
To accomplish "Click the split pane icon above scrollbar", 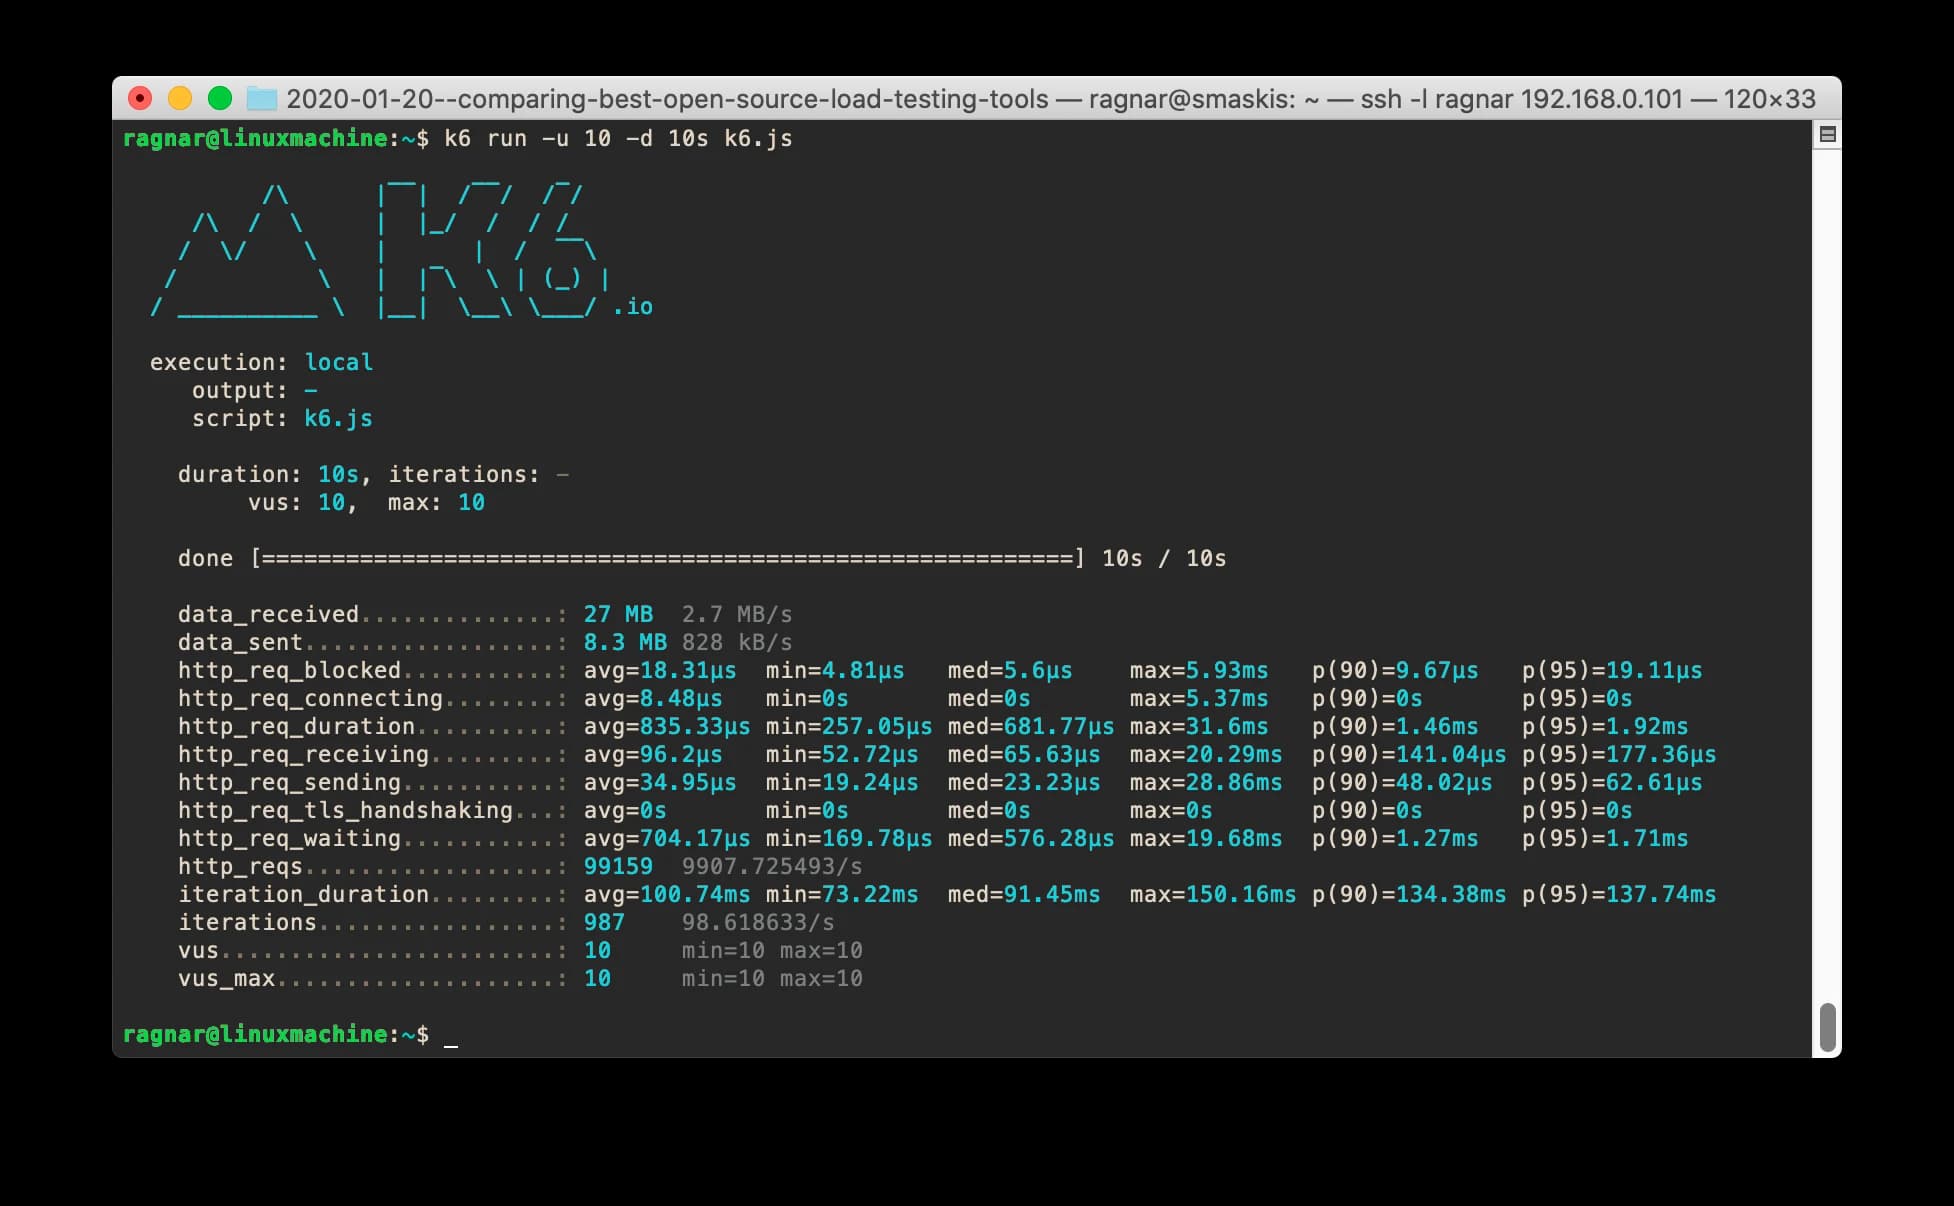I will [x=1827, y=134].
